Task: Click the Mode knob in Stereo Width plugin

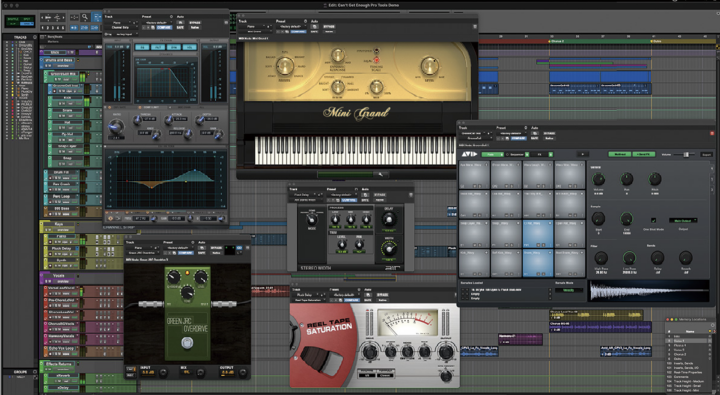Action: click(312, 220)
